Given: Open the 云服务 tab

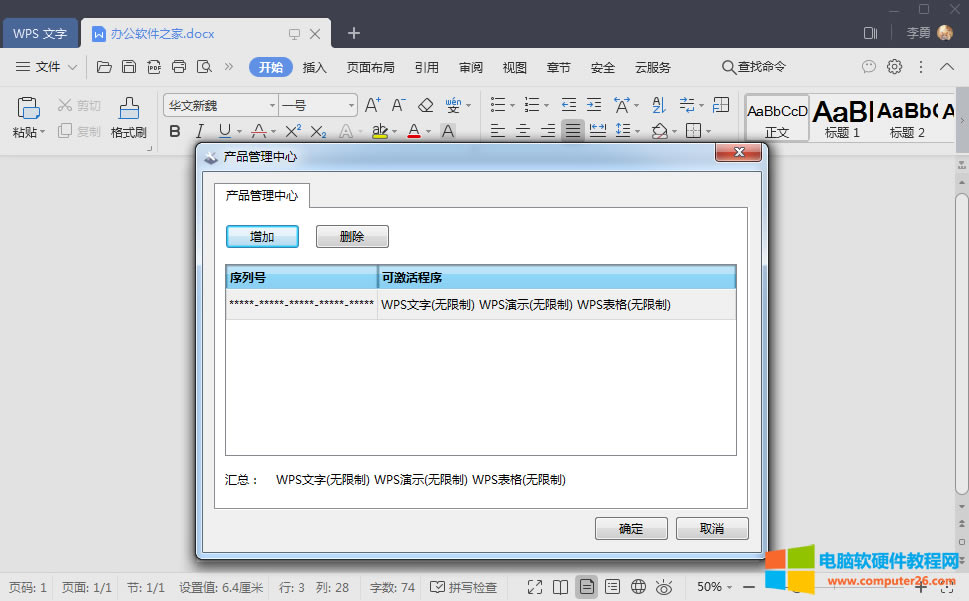Looking at the screenshot, I should click(653, 67).
